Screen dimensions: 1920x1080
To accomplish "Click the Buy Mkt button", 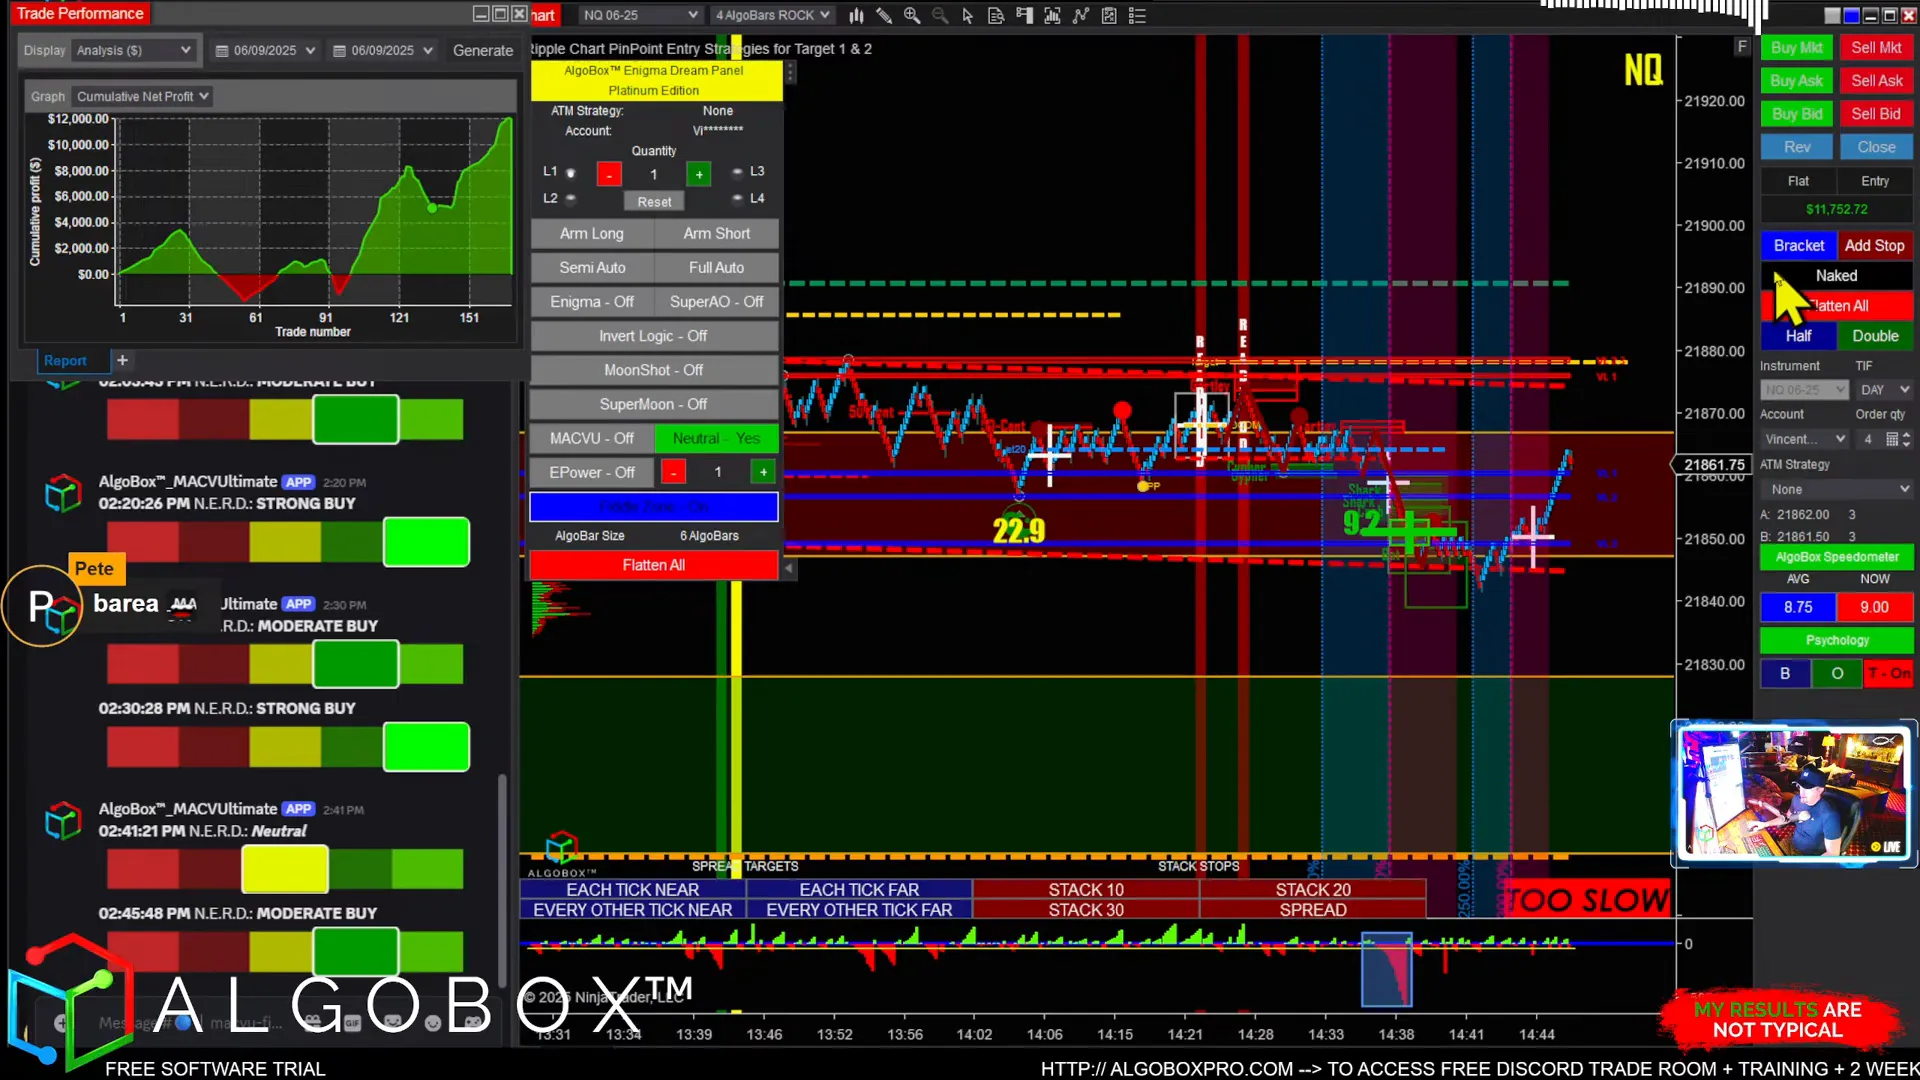I will 1797,47.
